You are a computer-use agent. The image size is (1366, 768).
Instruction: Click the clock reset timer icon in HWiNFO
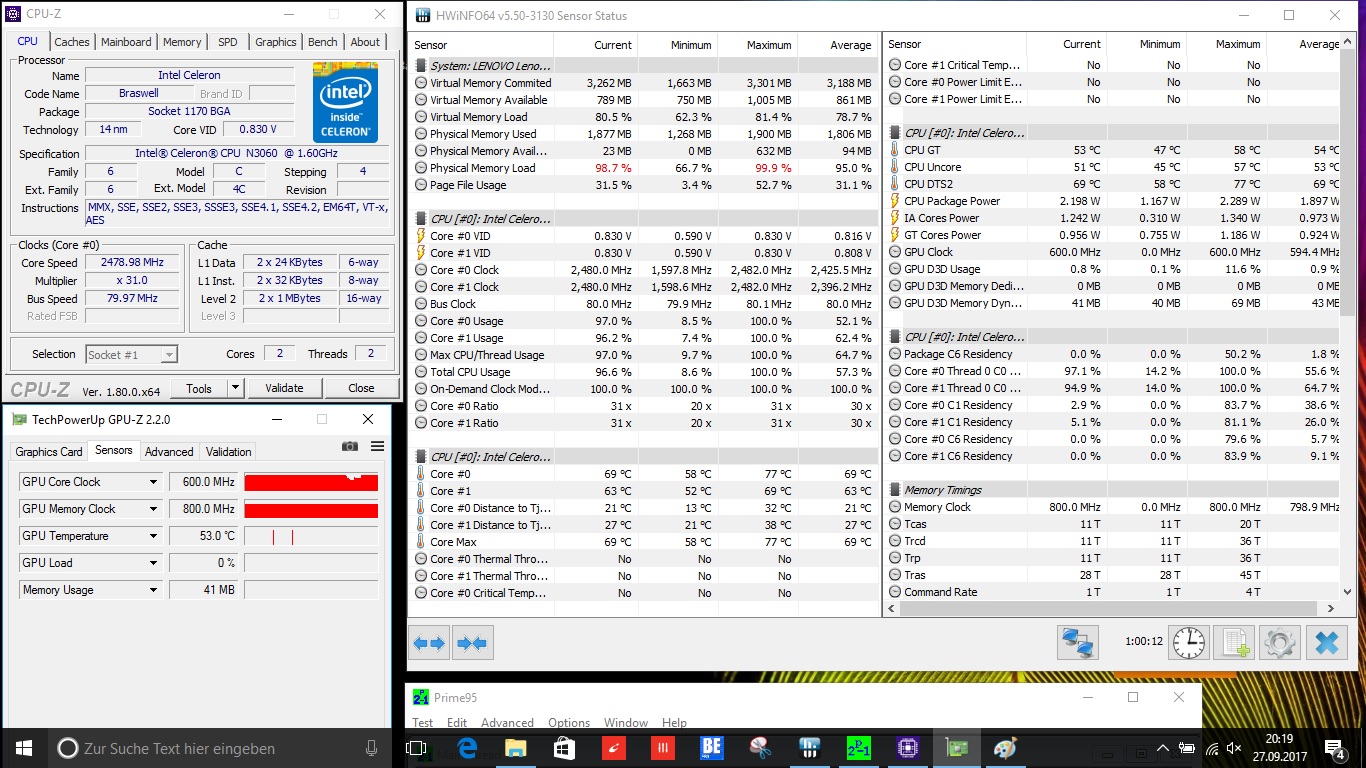tap(1188, 643)
